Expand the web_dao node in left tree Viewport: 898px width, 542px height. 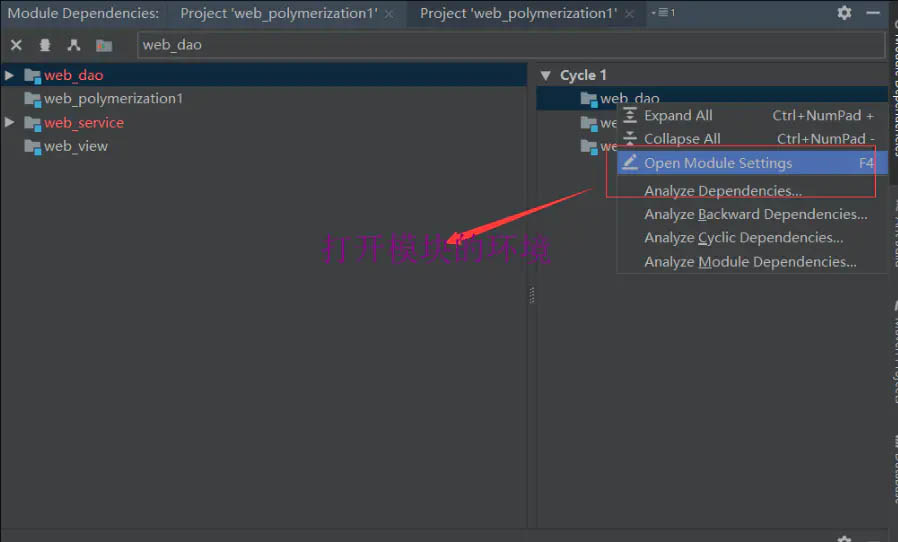9,75
